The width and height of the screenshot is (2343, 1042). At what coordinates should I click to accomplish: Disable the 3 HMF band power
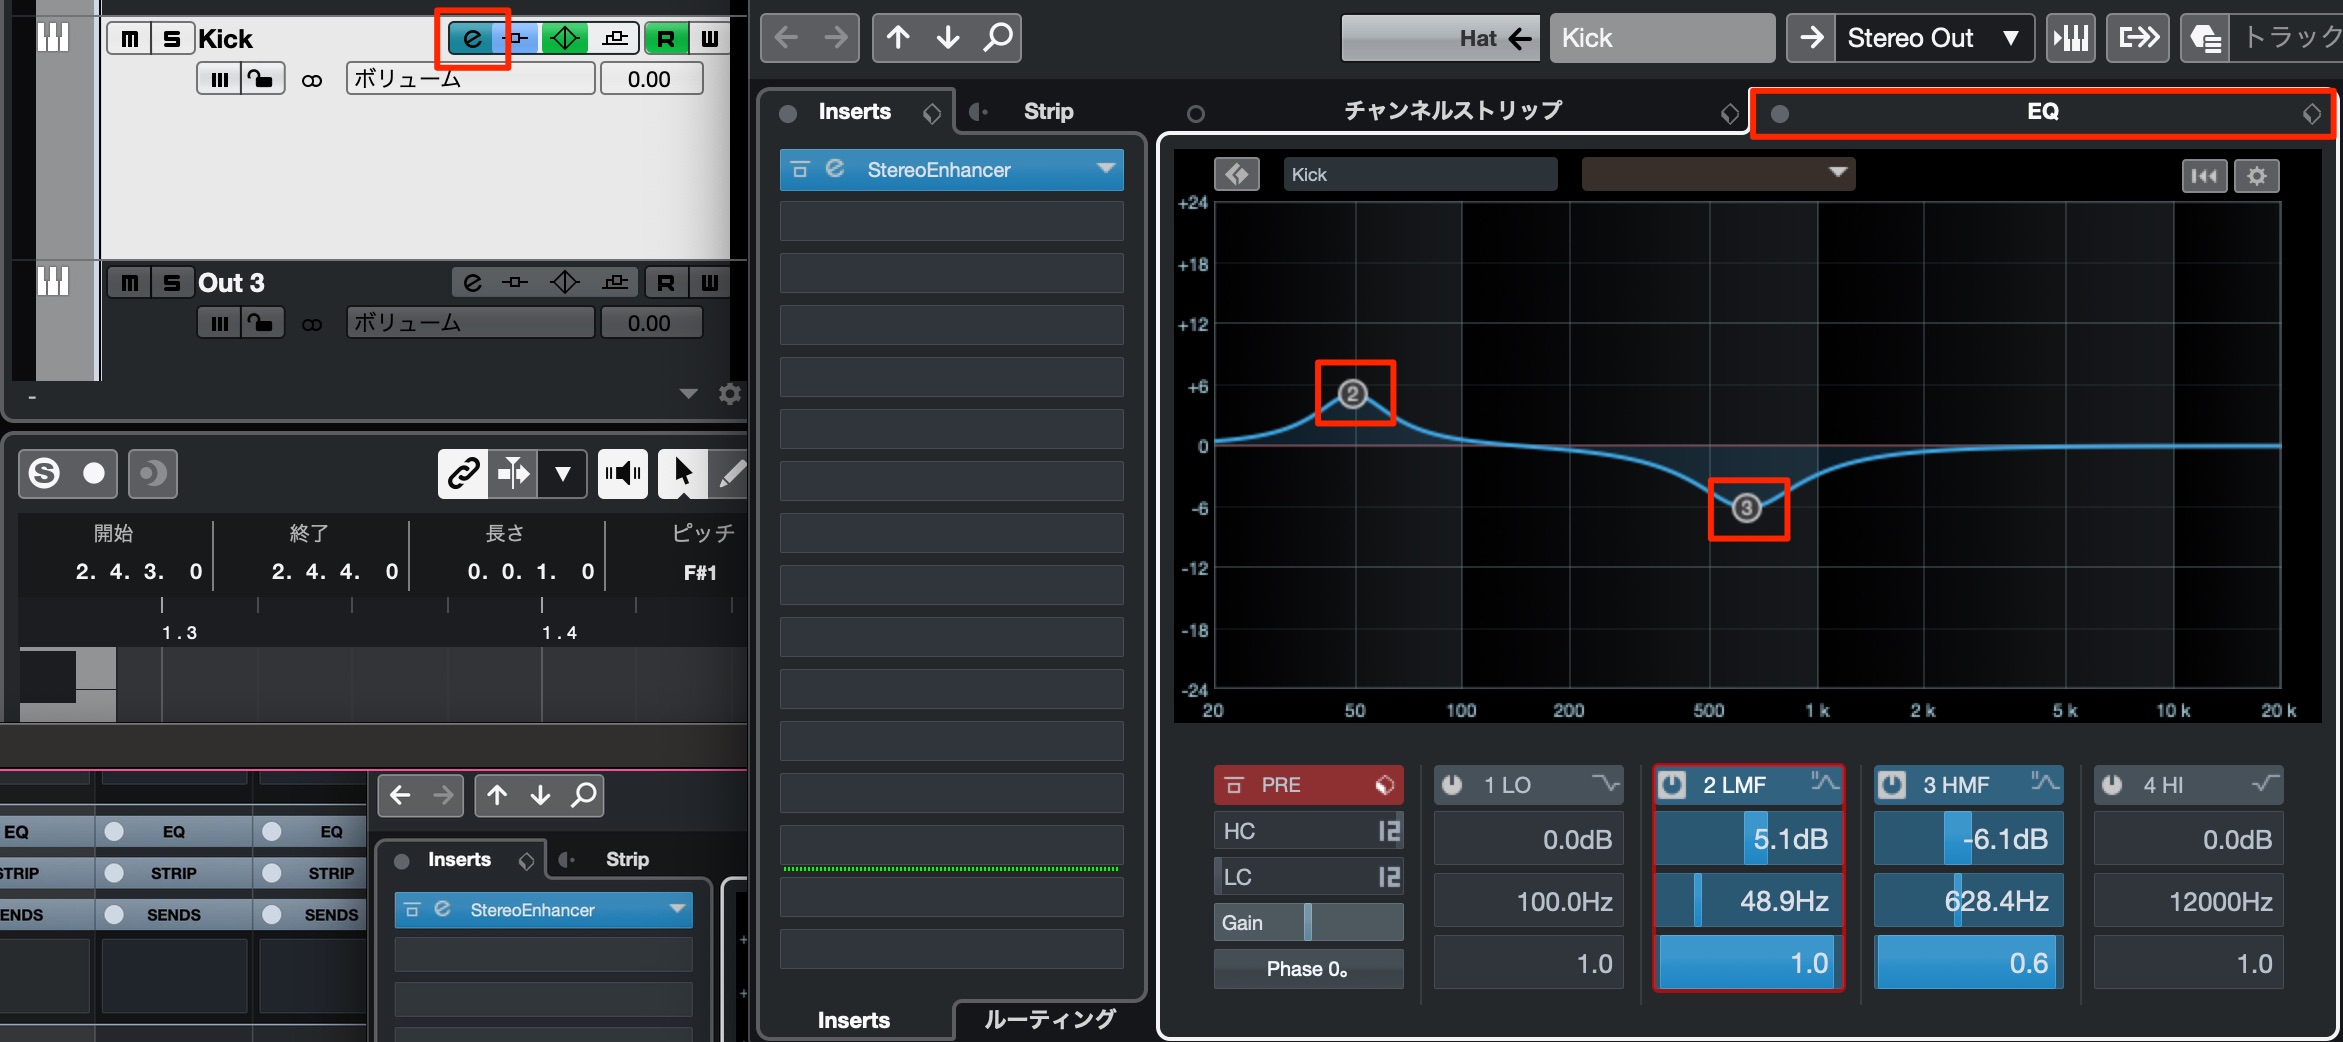pyautogui.click(x=1892, y=785)
